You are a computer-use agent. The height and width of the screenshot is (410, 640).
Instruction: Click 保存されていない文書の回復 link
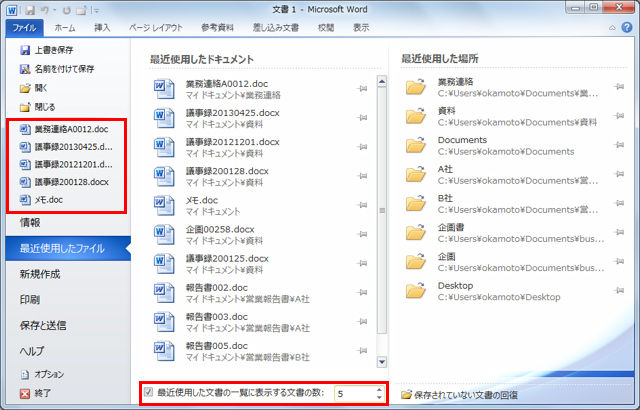point(460,395)
